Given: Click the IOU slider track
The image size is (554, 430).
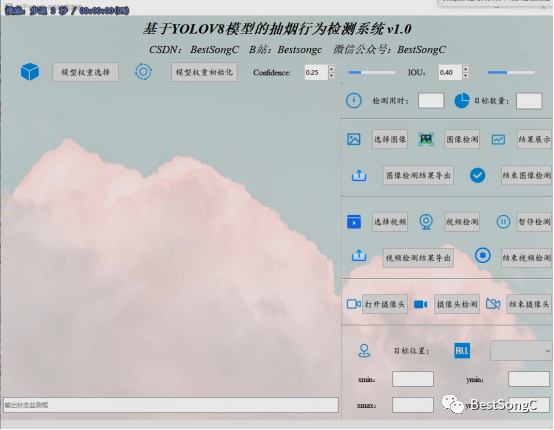Looking at the screenshot, I should (511, 72).
